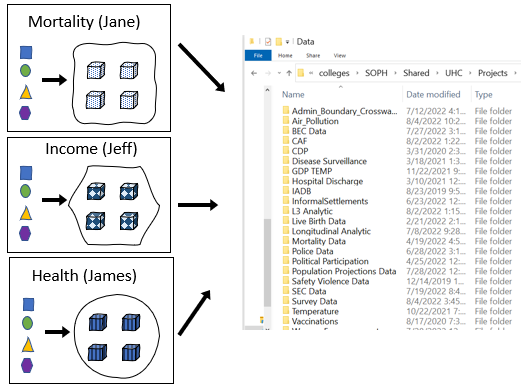
Task: Select the Live Birth Data folder icon
Action: point(286,221)
